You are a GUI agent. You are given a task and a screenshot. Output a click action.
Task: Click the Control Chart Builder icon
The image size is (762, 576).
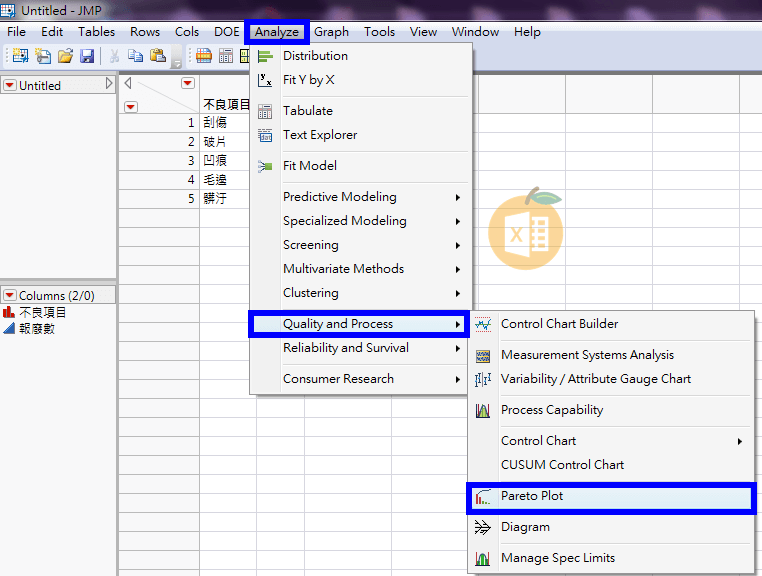click(x=483, y=324)
